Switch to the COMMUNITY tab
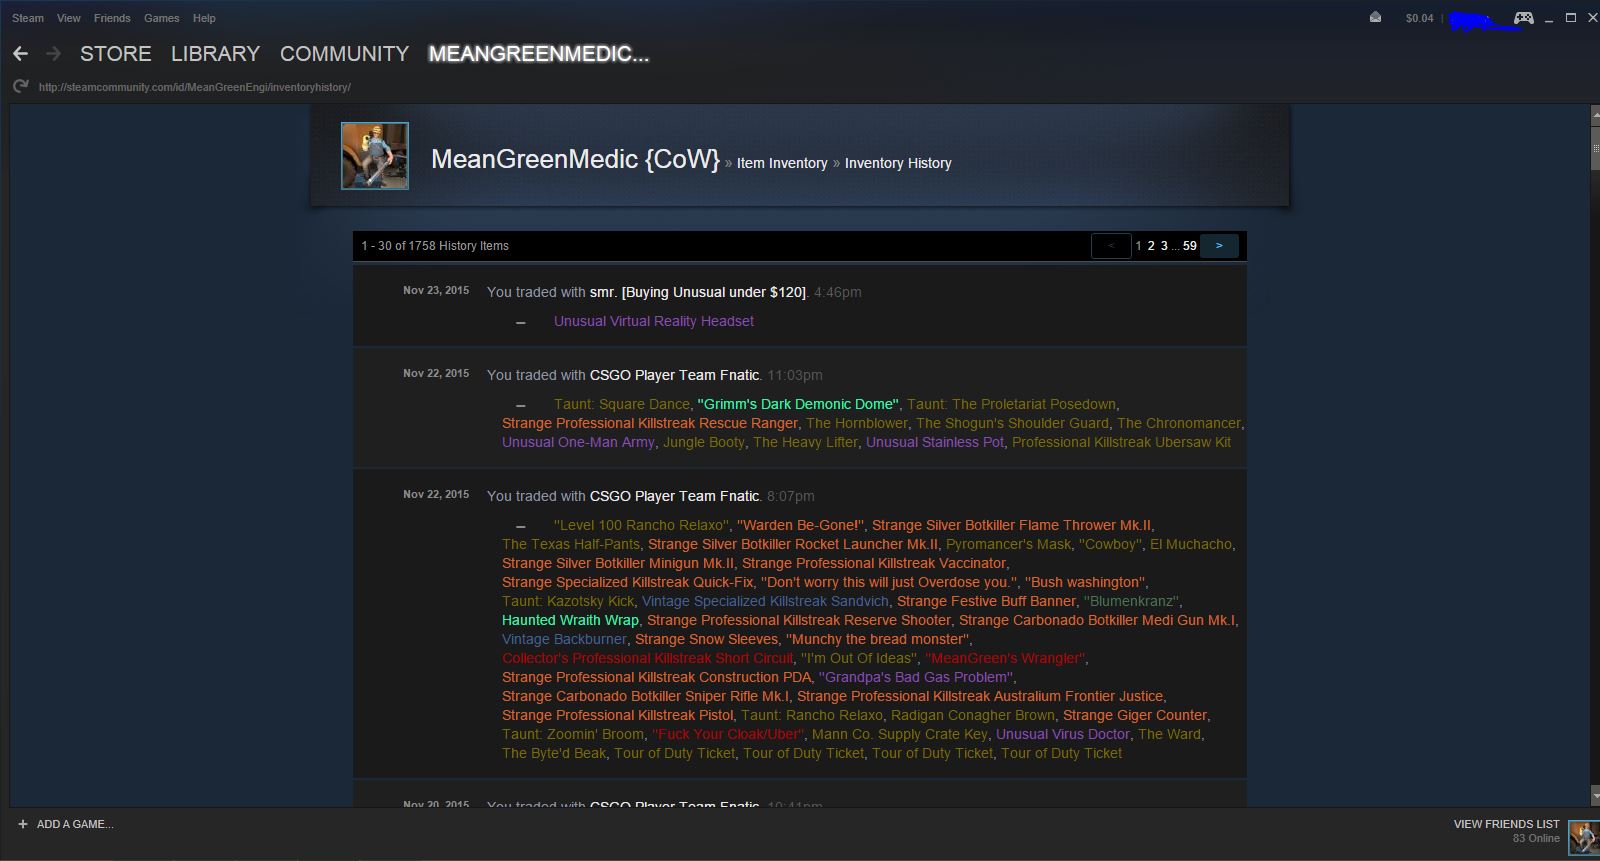 point(344,54)
